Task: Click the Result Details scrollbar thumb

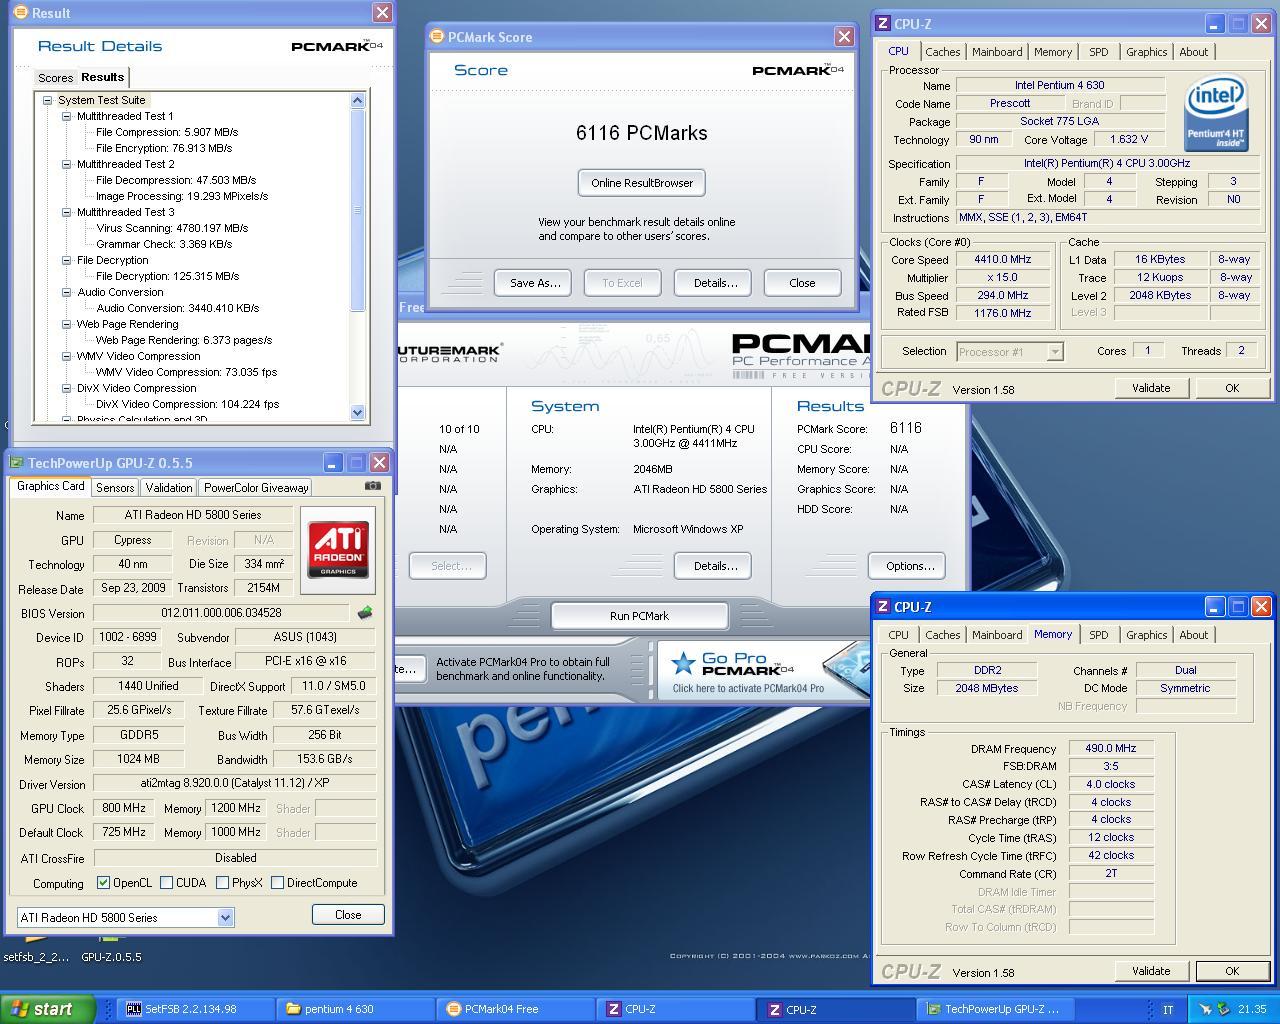Action: [358, 210]
